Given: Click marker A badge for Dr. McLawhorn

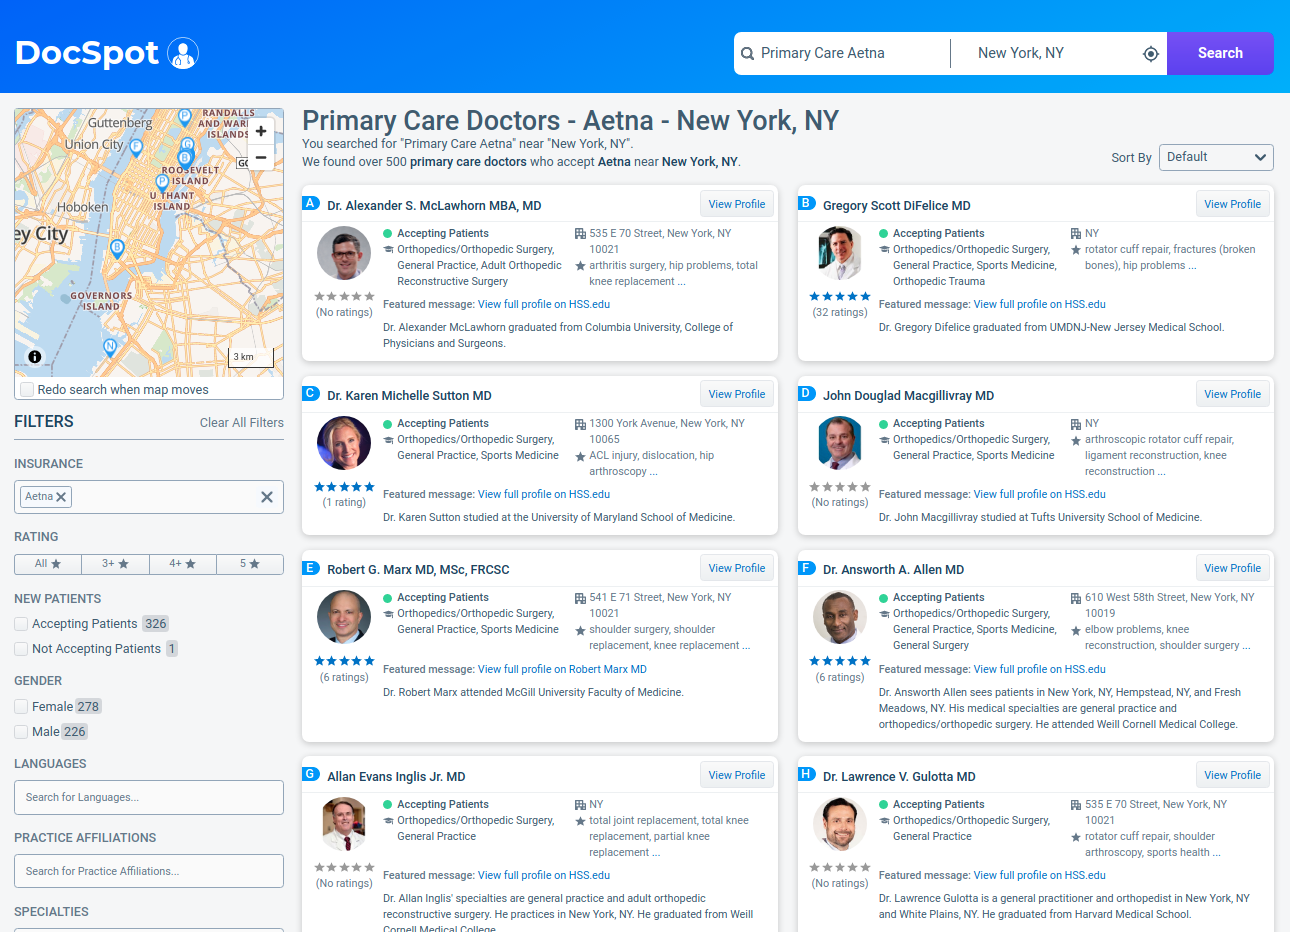Looking at the screenshot, I should pyautogui.click(x=310, y=203).
